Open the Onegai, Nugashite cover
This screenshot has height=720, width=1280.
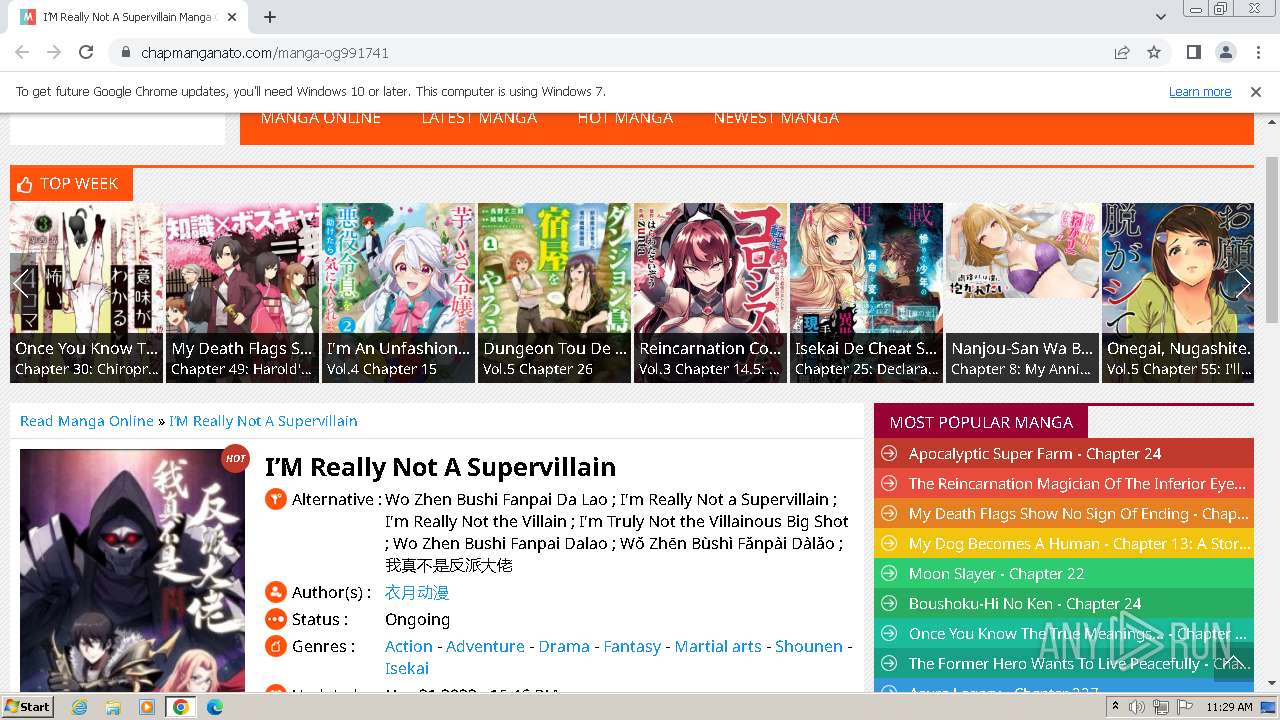pos(1178,292)
